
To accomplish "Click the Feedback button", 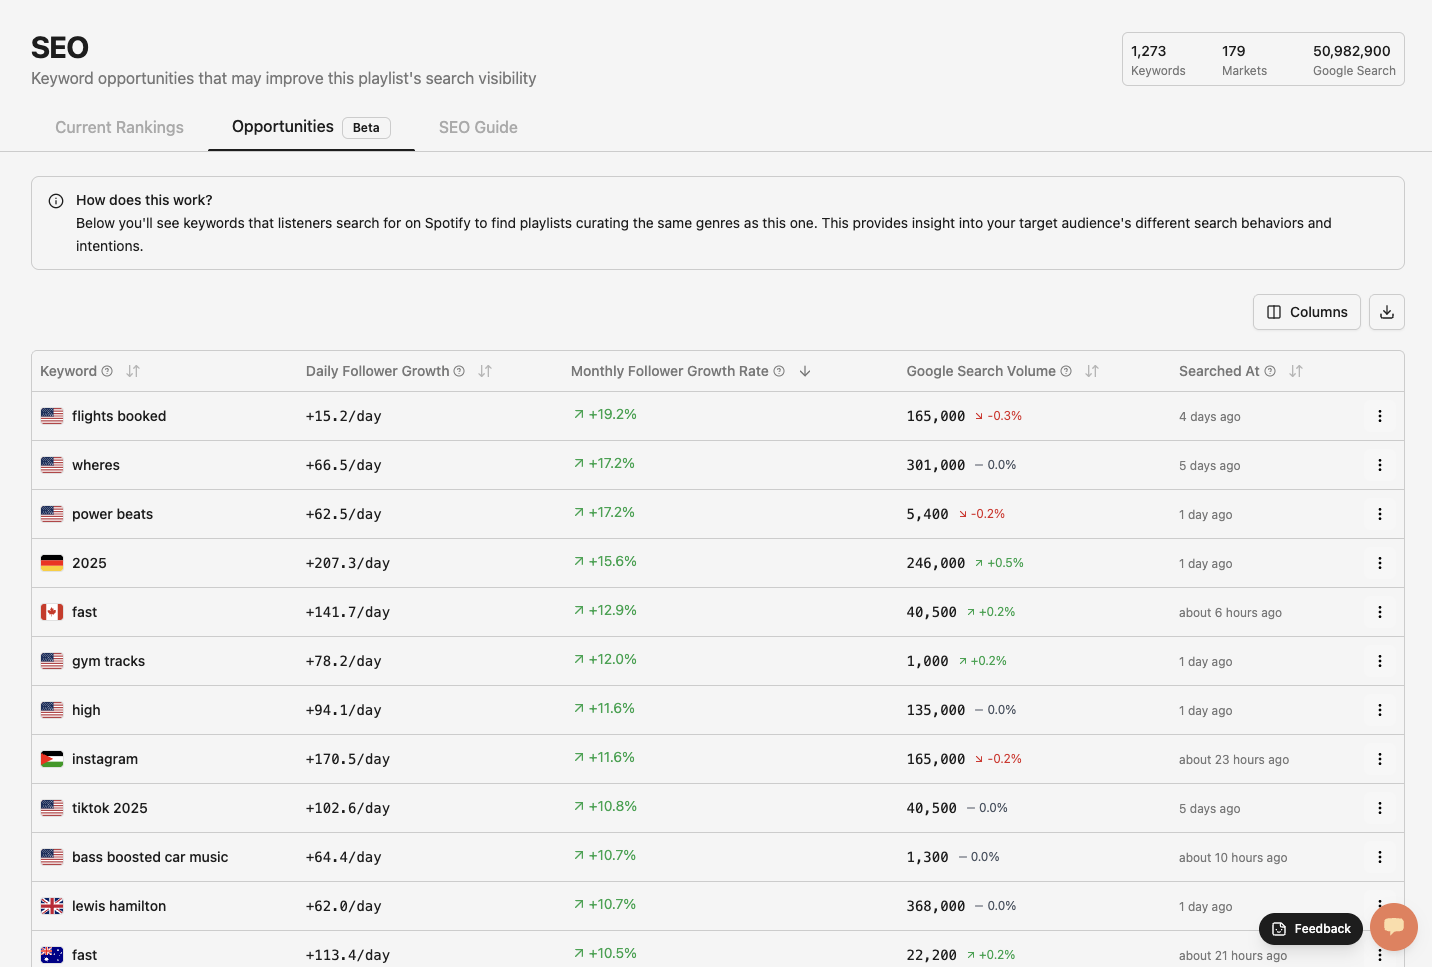I will coord(1310,929).
